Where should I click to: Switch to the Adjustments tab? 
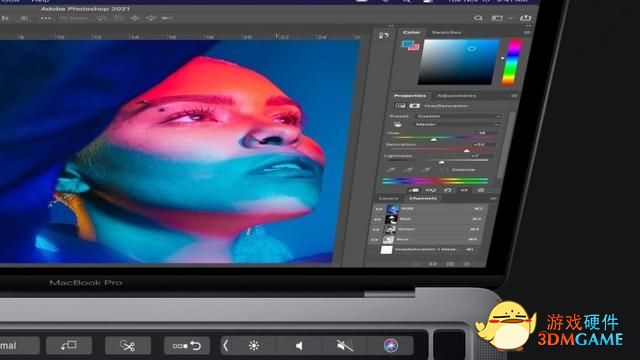pyautogui.click(x=456, y=96)
